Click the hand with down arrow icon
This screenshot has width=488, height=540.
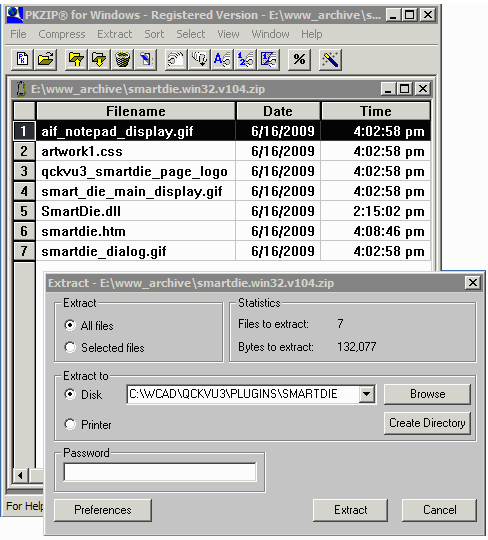(x=199, y=60)
